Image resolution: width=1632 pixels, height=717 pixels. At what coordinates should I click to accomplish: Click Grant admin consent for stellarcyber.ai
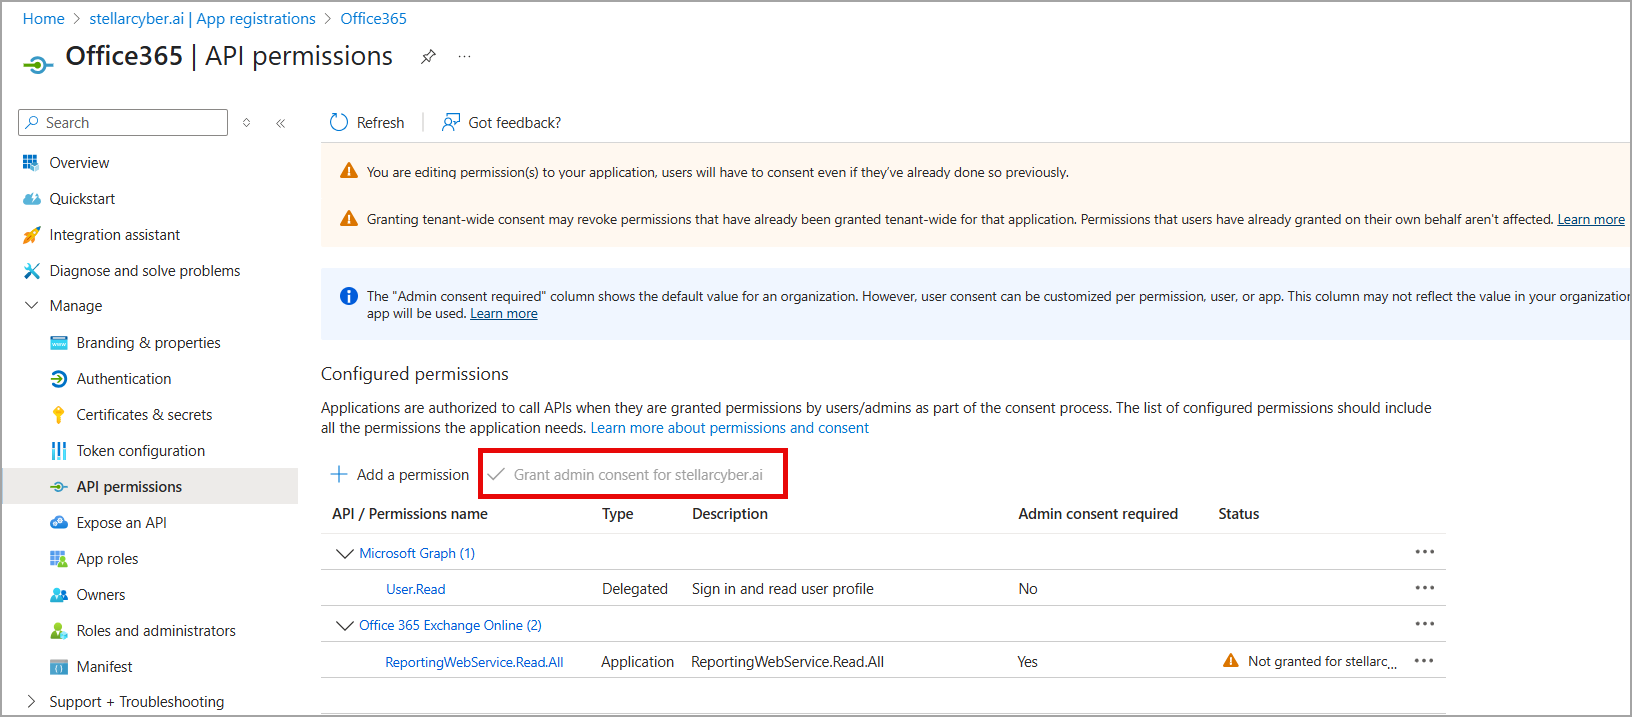(x=637, y=474)
